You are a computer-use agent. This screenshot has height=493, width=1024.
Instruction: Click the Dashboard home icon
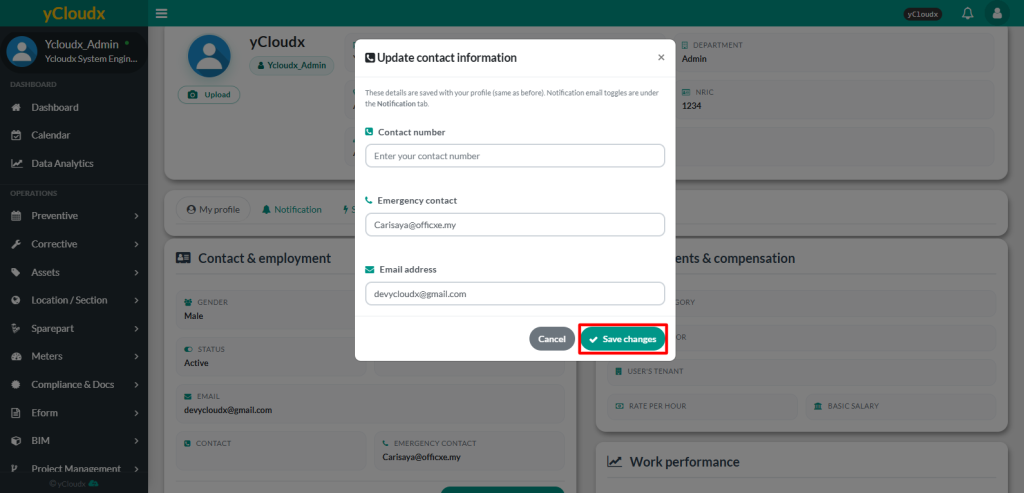(18, 107)
